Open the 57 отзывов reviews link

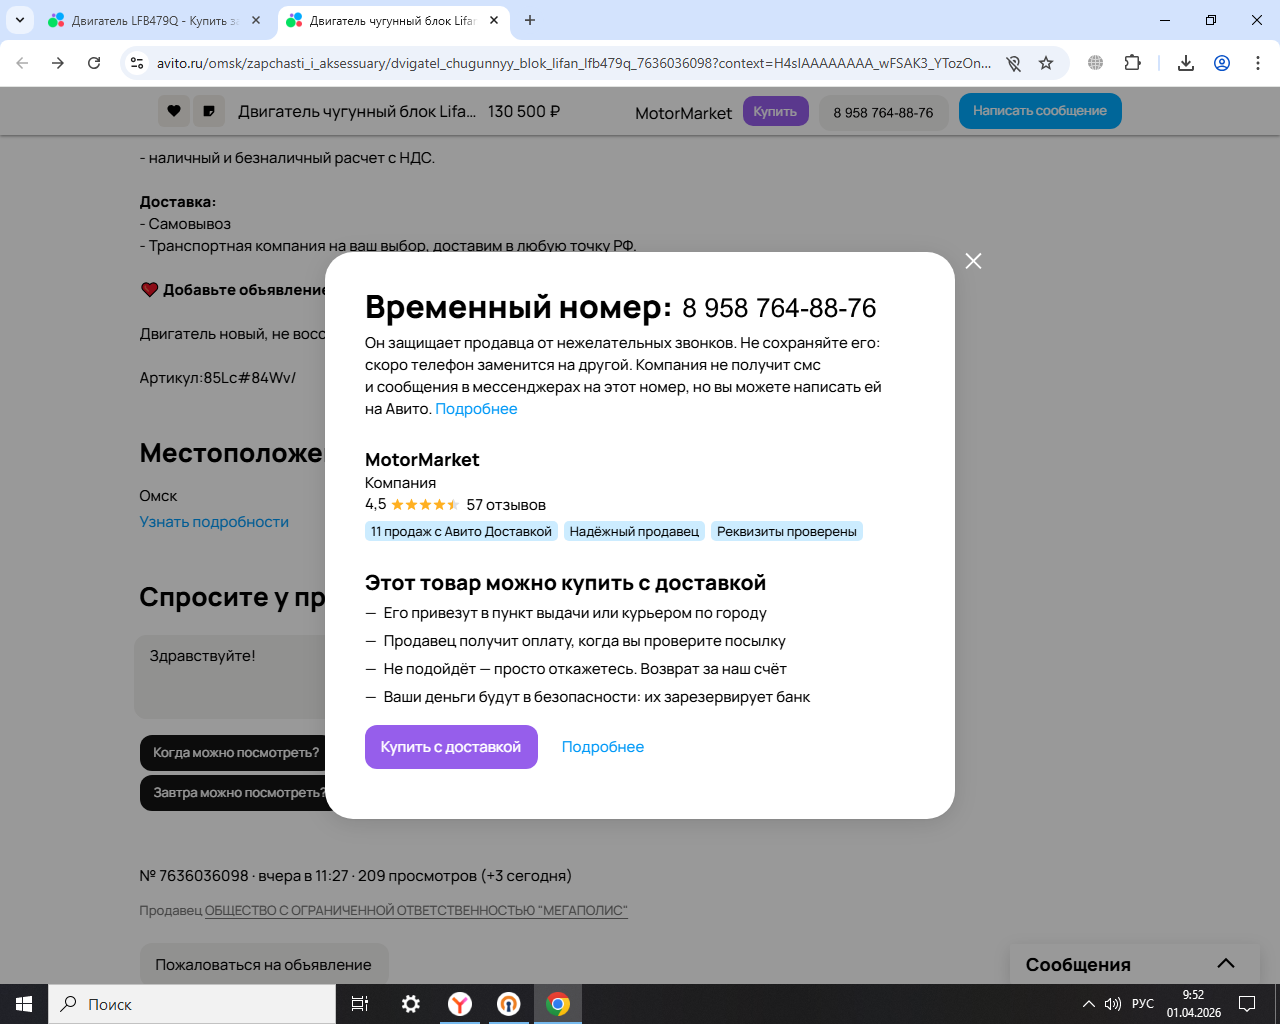(506, 505)
